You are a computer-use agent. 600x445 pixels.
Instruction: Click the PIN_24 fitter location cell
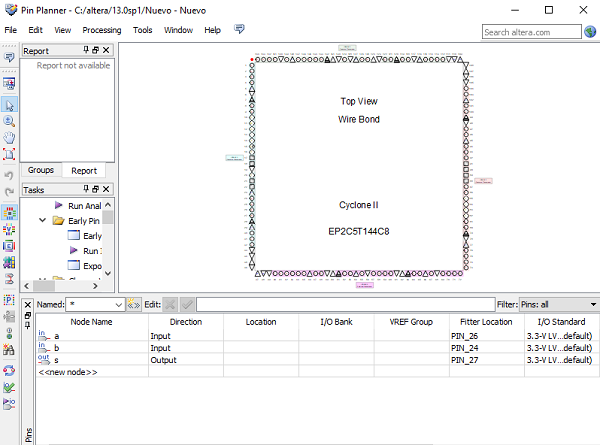[x=486, y=348]
